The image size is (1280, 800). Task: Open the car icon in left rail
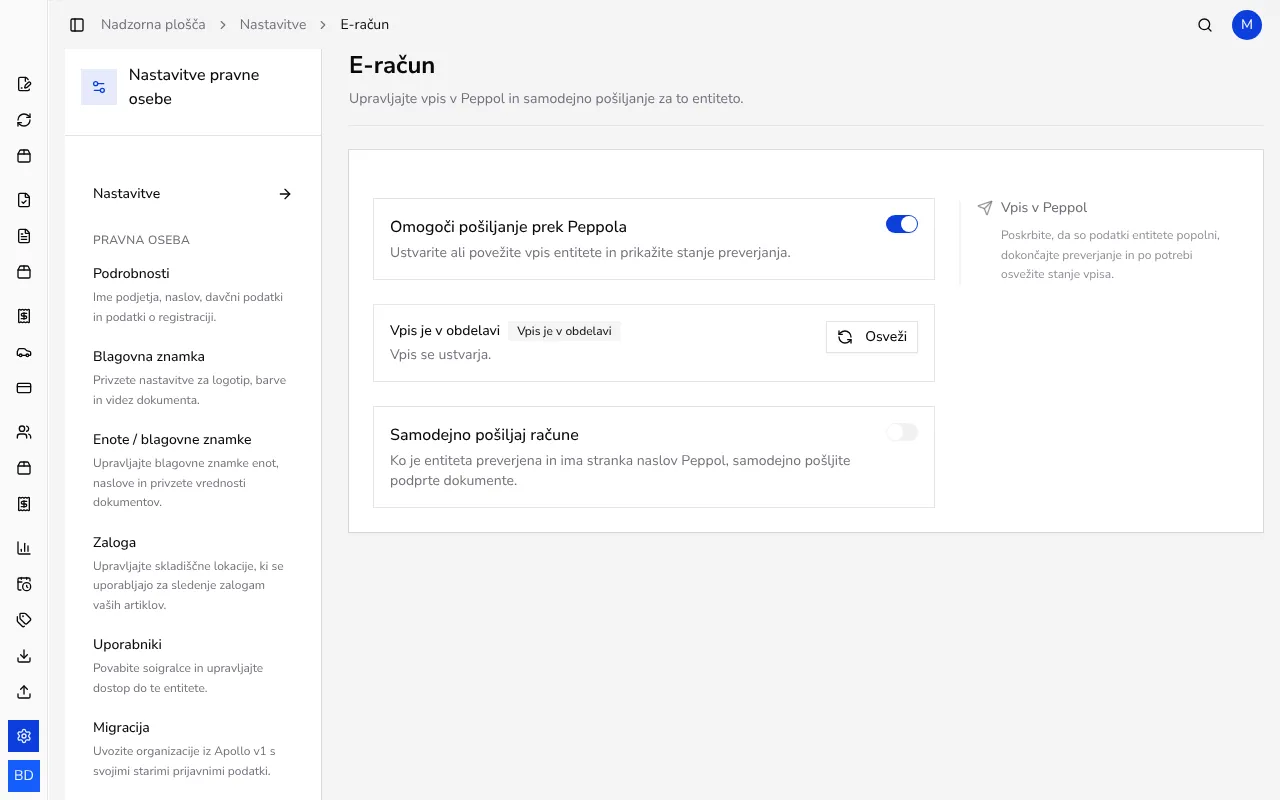(24, 352)
